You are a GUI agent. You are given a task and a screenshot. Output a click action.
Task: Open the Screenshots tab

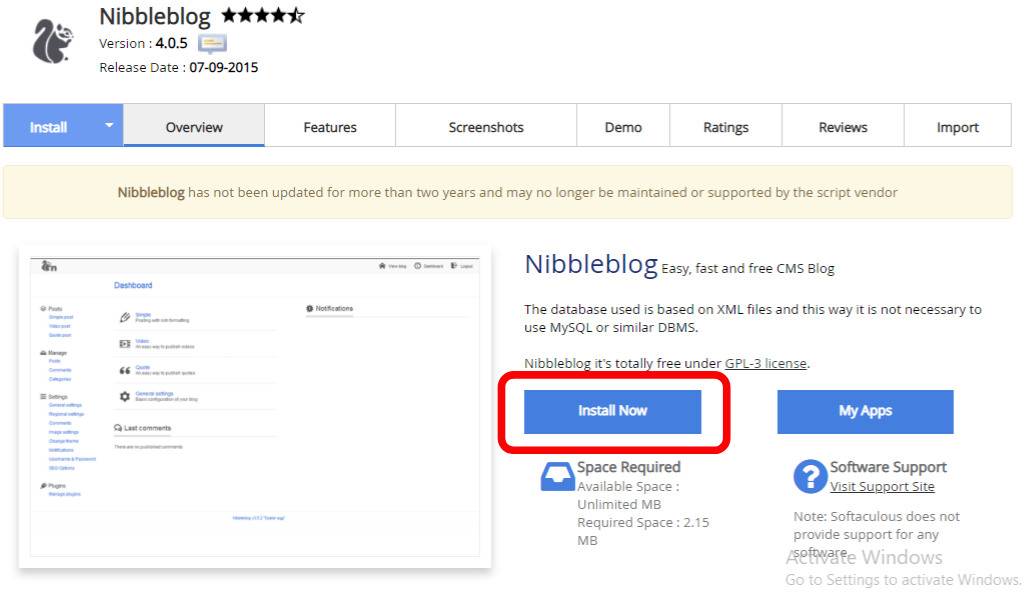[485, 126]
